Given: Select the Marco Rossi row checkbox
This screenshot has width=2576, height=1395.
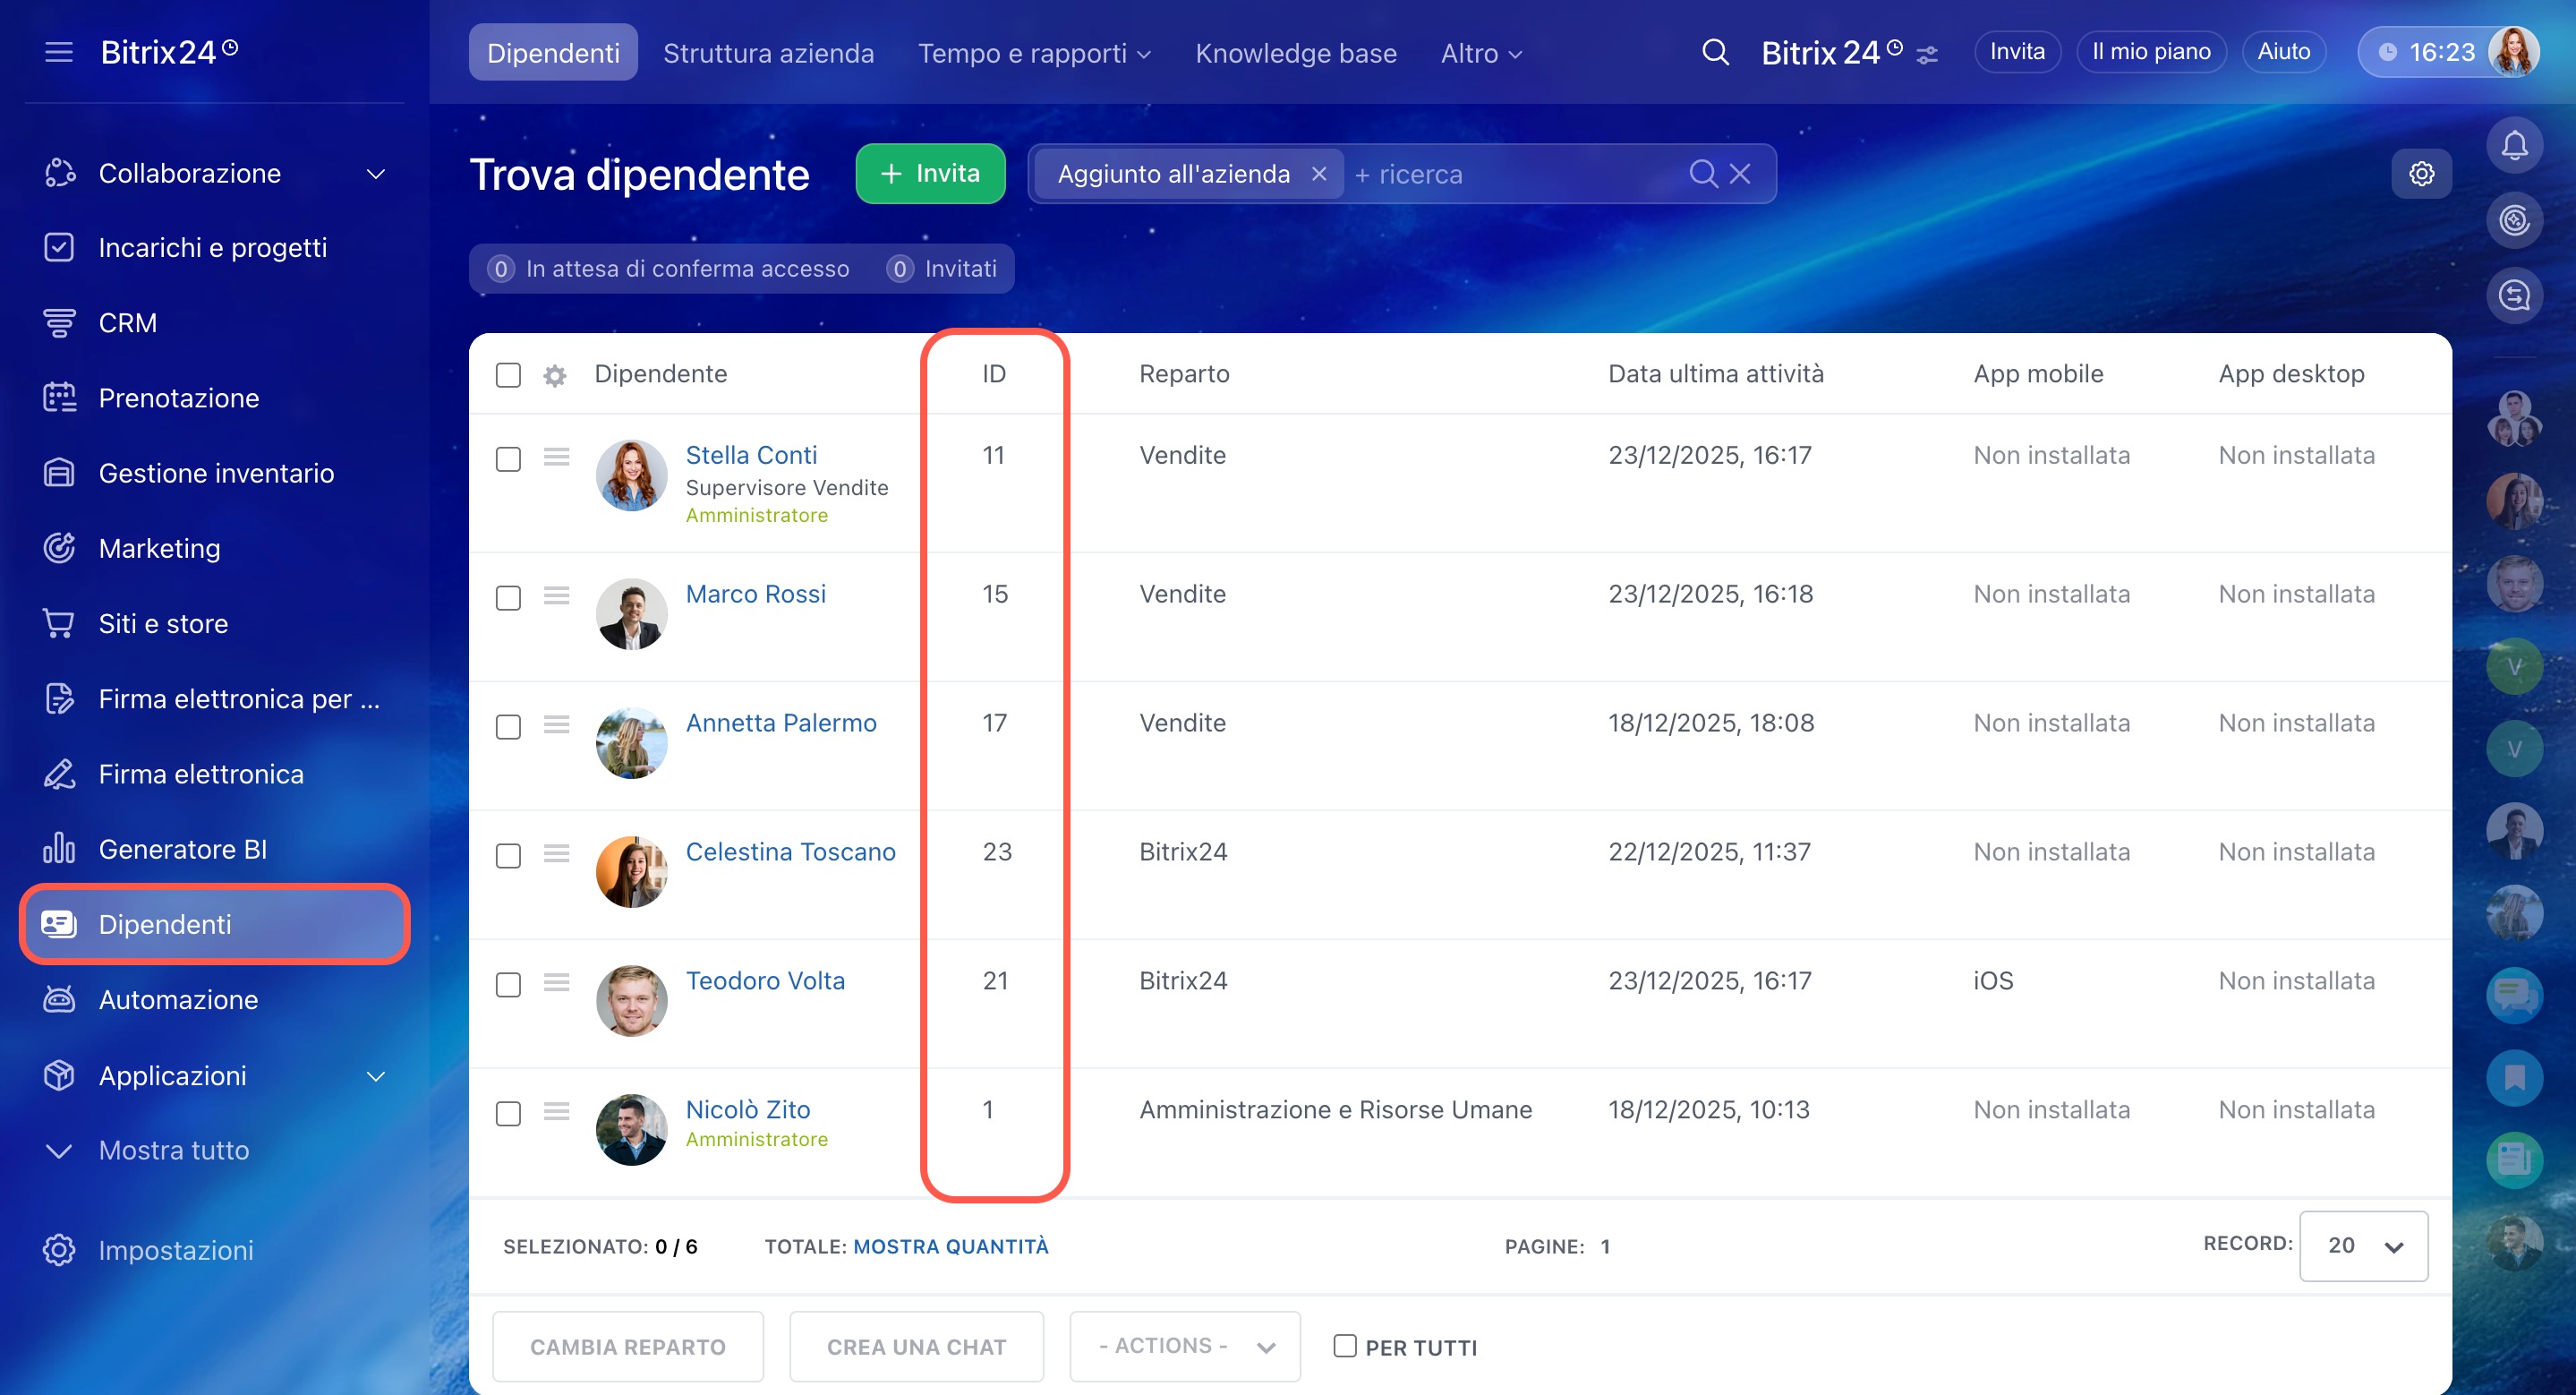Looking at the screenshot, I should pos(508,598).
